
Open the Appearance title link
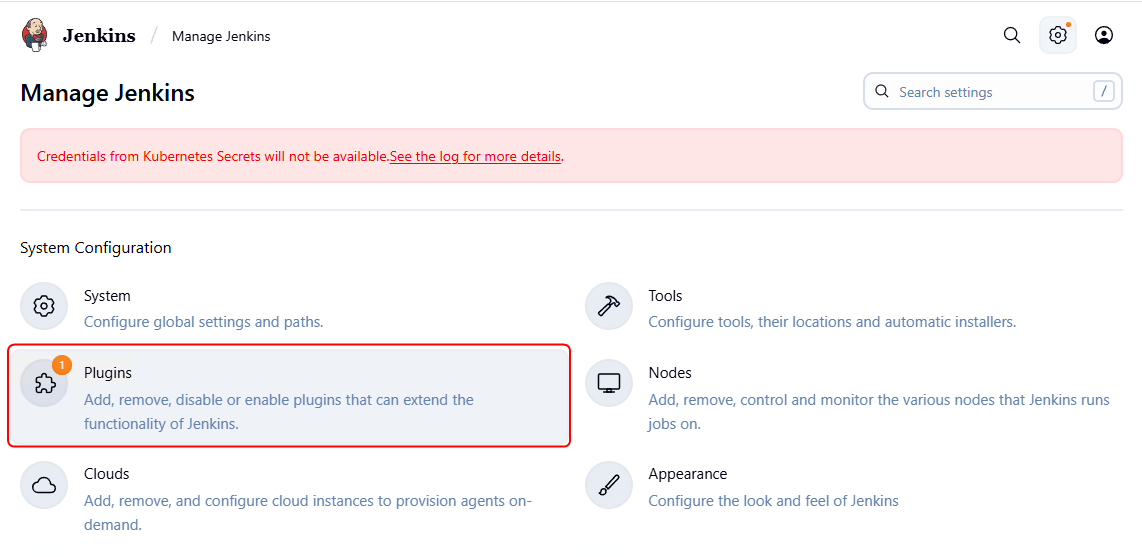(688, 474)
